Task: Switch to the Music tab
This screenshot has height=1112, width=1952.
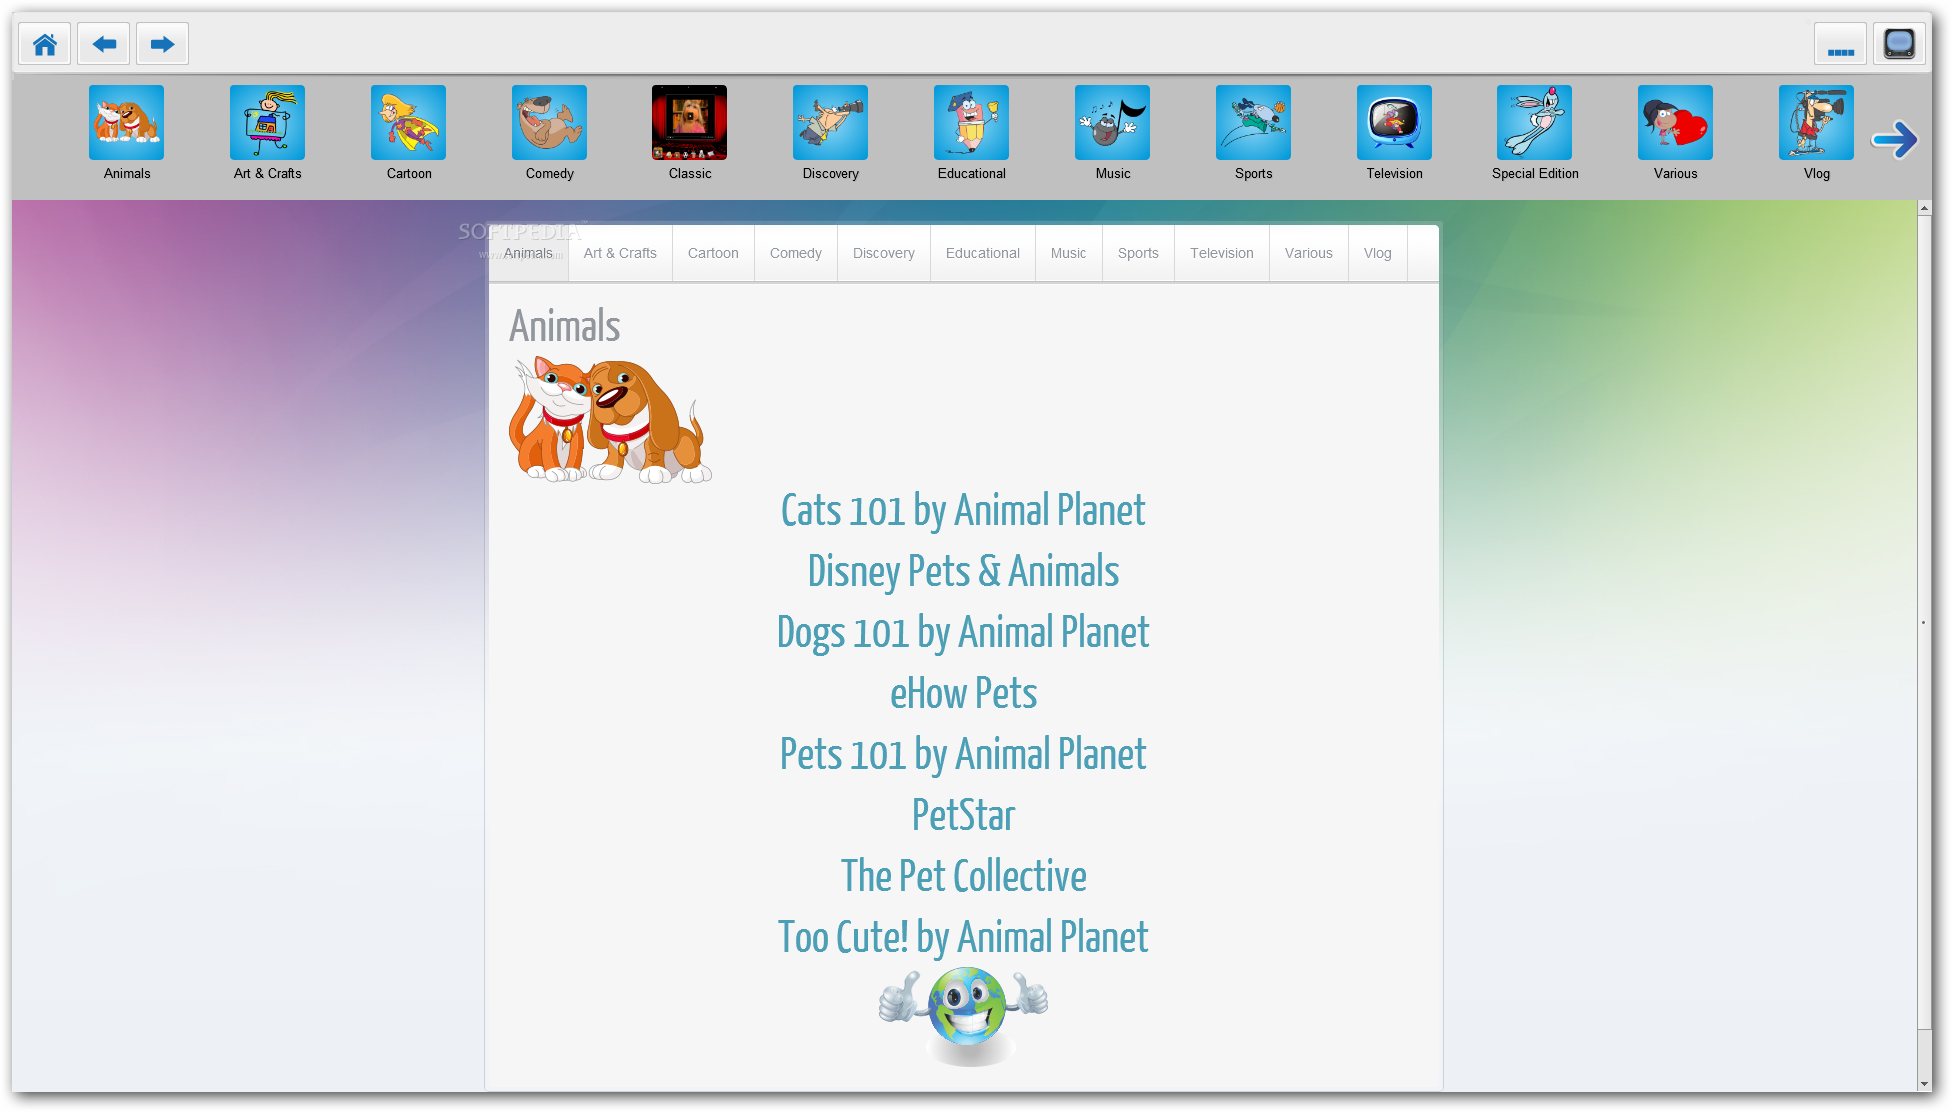Action: pyautogui.click(x=1068, y=254)
